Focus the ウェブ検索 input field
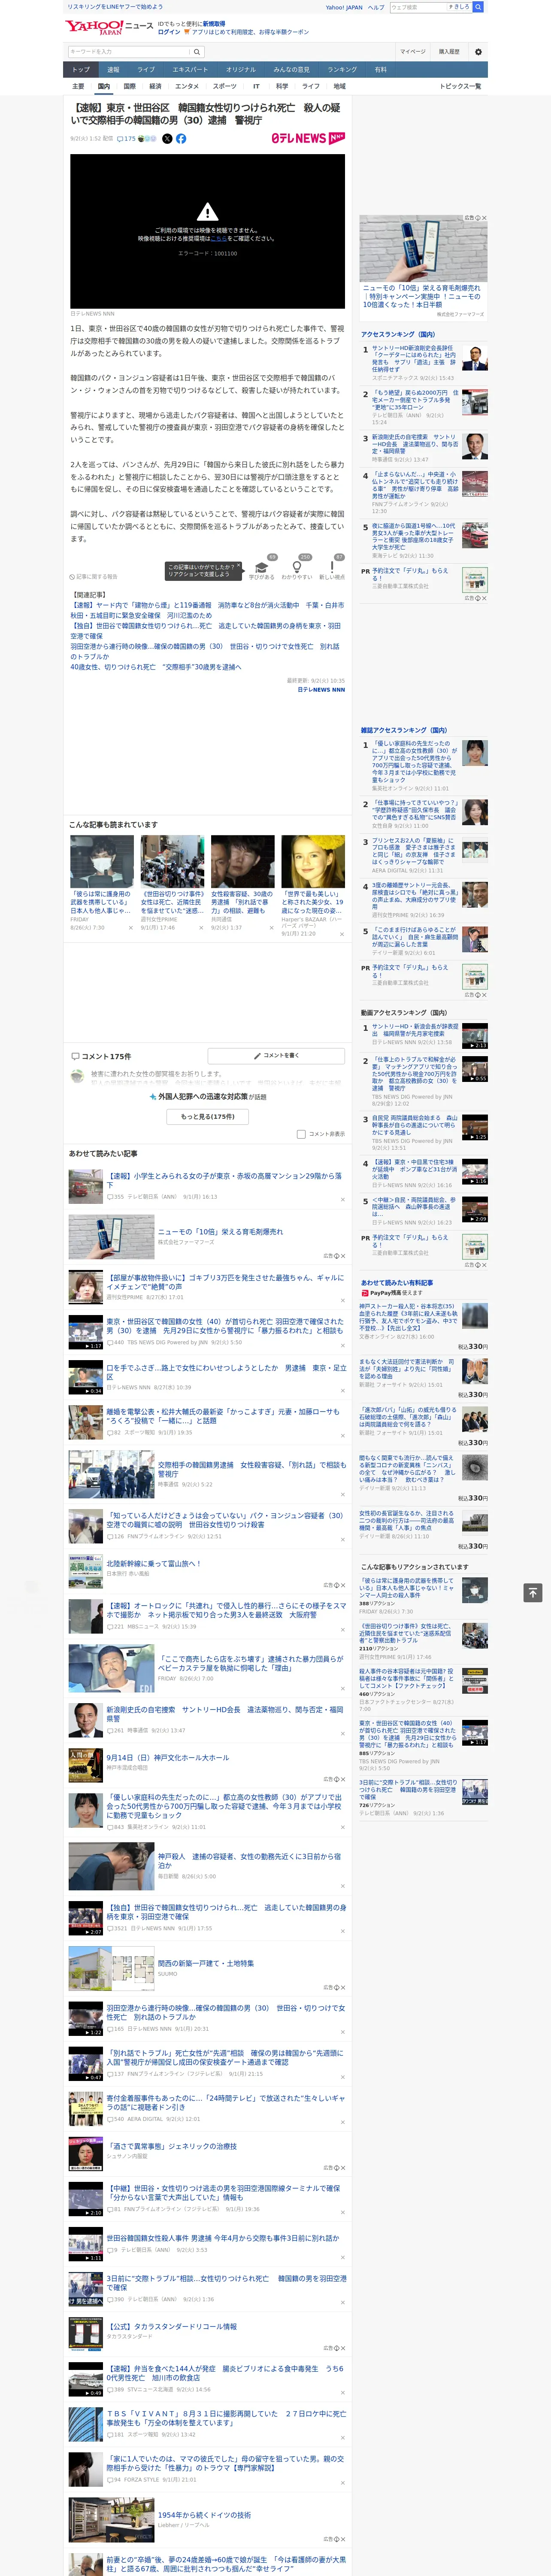The image size is (551, 2576). 418,7
